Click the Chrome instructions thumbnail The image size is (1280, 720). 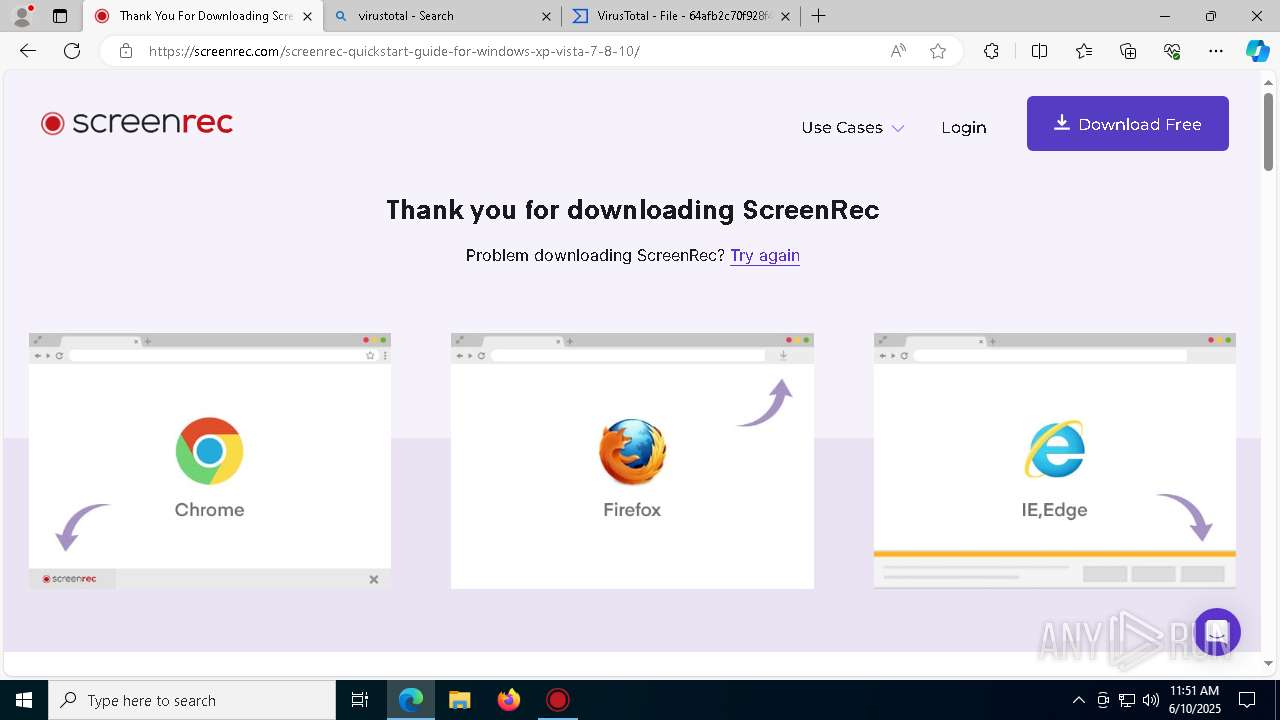[210, 461]
